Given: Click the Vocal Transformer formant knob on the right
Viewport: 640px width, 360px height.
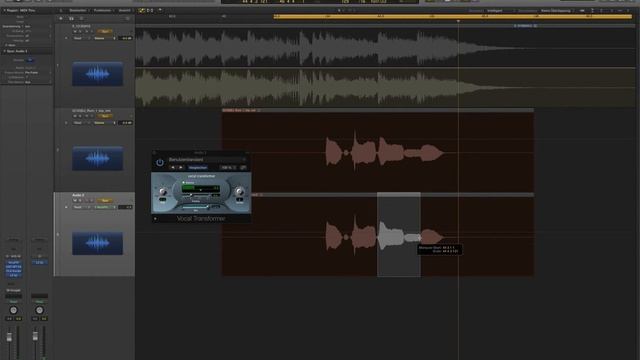Looking at the screenshot, I should [240, 191].
